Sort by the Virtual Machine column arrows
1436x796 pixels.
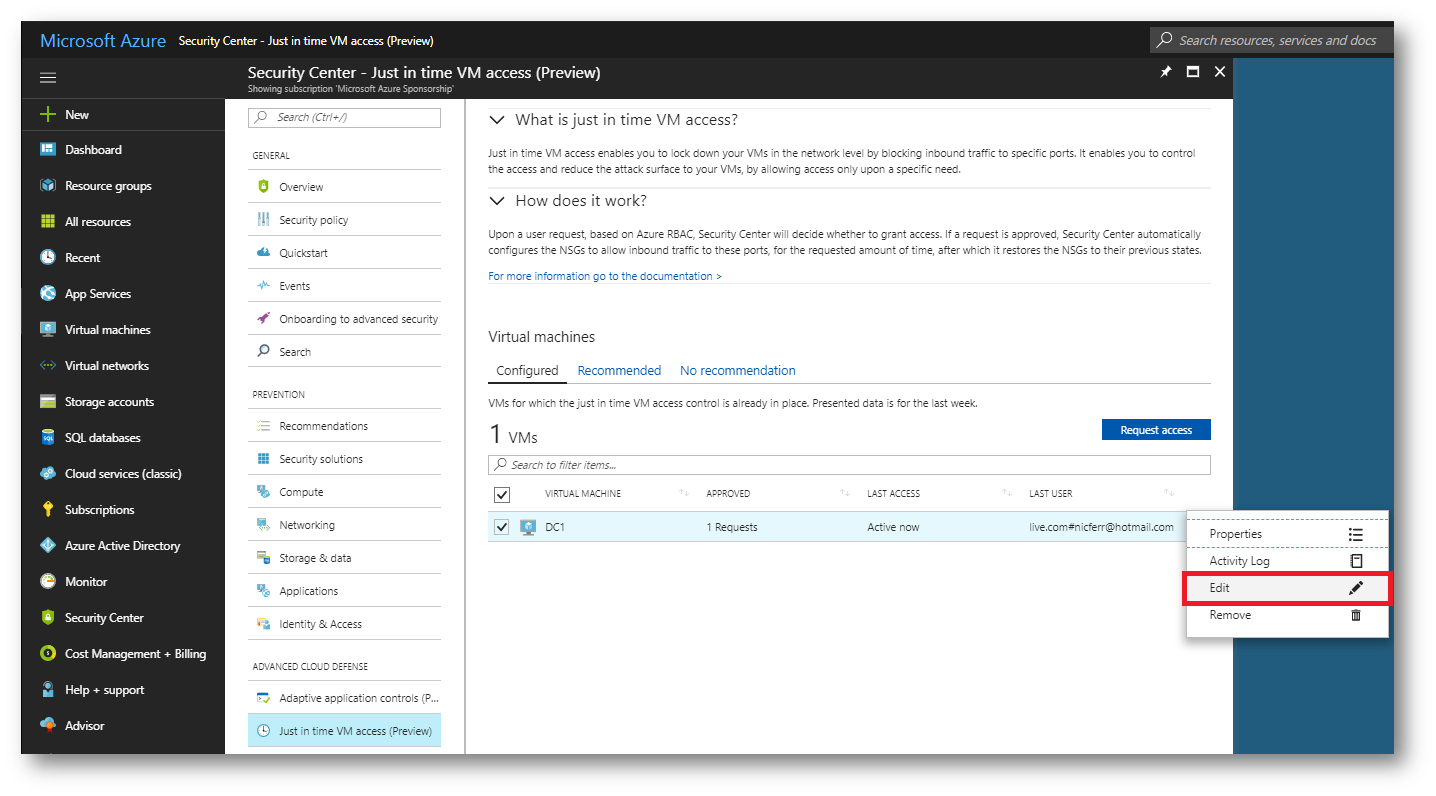684,493
